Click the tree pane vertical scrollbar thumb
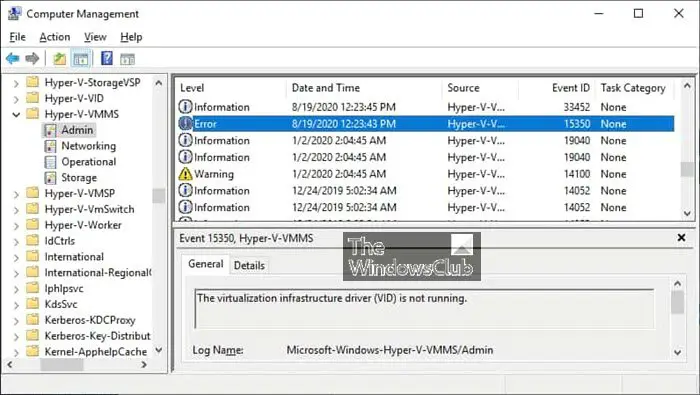This screenshot has width=700, height=395. [x=158, y=195]
